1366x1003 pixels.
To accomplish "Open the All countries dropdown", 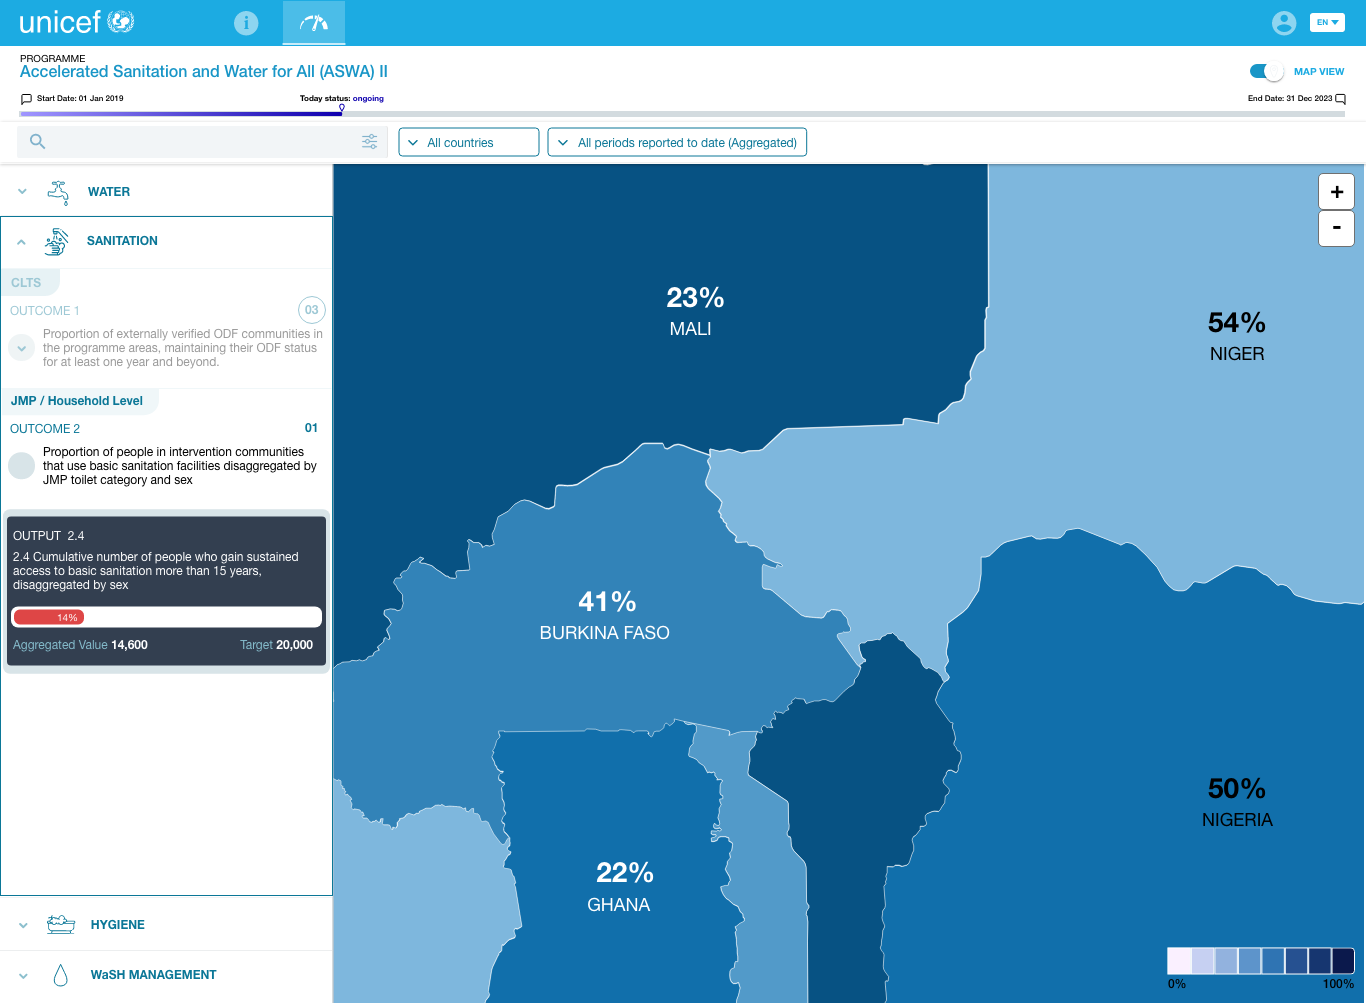I will tap(469, 142).
